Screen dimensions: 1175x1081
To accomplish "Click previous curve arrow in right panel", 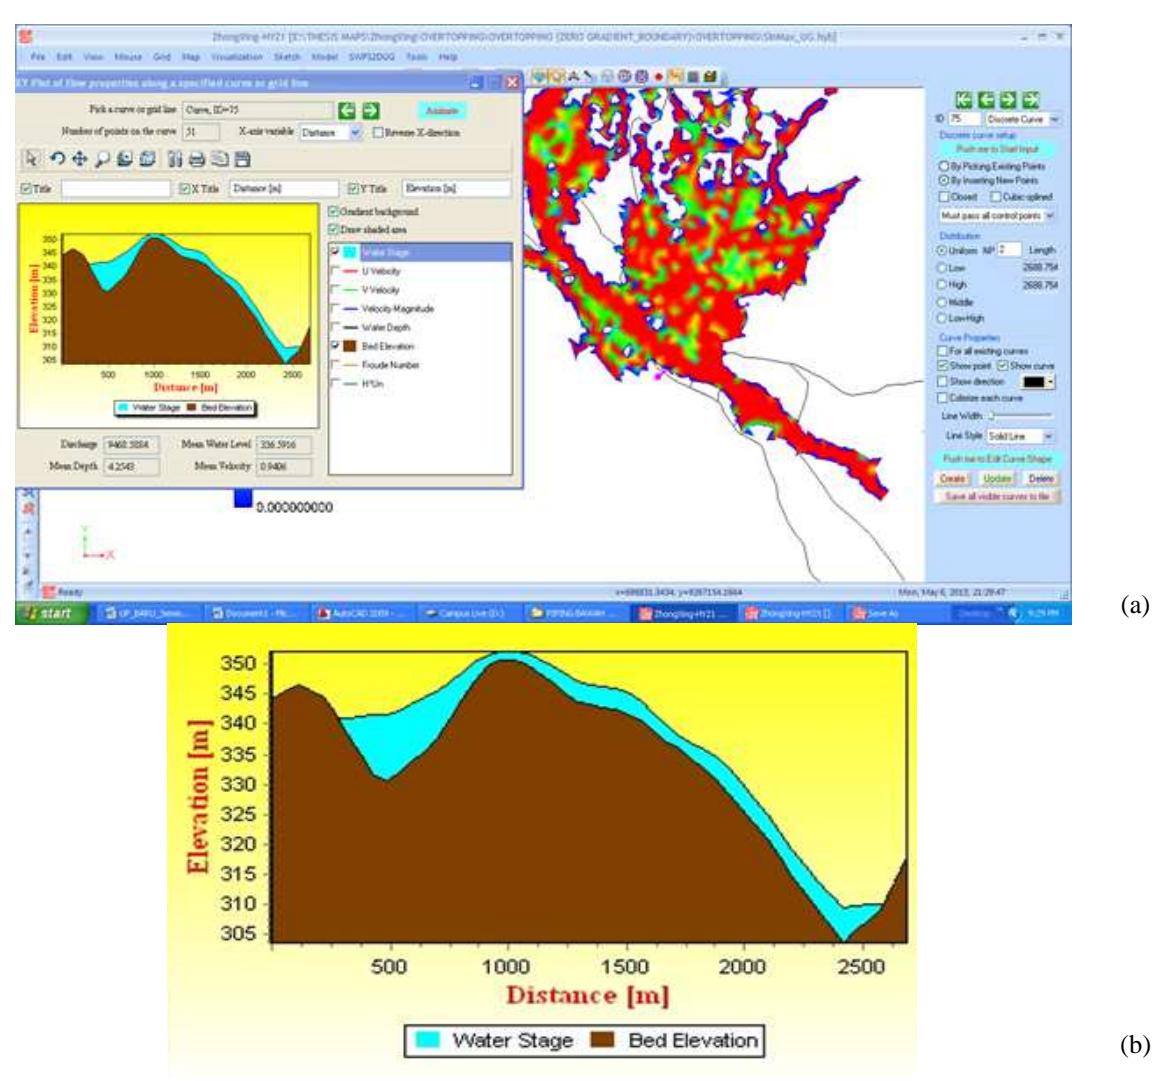I will (x=987, y=100).
